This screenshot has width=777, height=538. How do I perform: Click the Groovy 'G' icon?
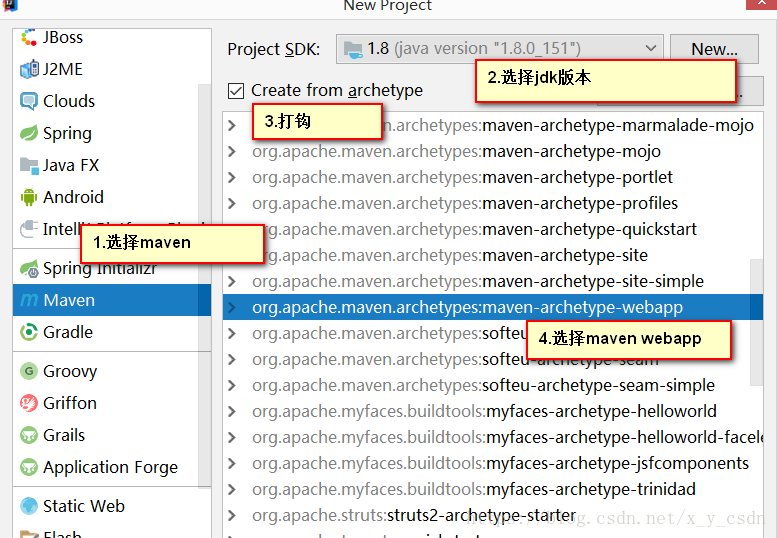tap(29, 371)
